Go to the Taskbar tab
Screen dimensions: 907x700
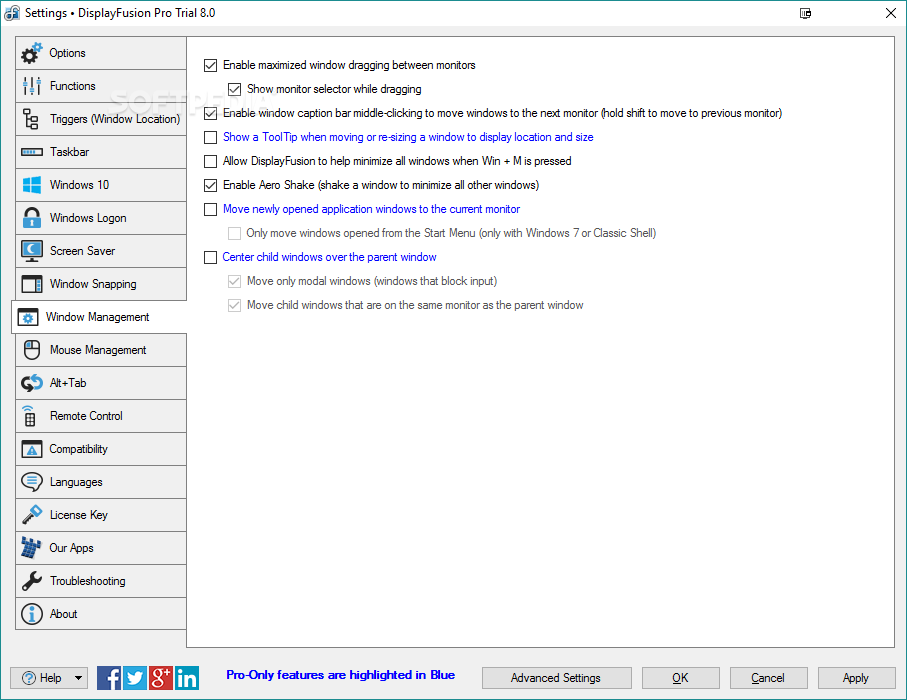[101, 152]
